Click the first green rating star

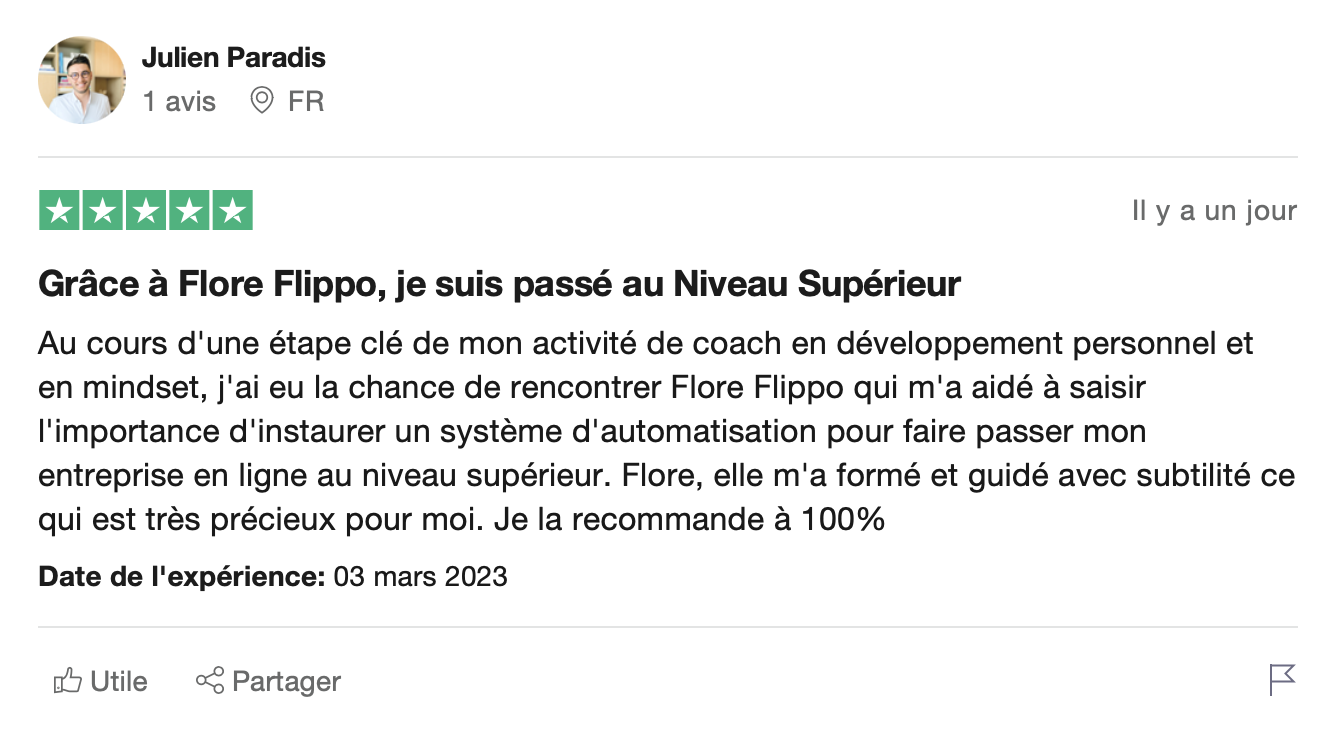[x=59, y=210]
